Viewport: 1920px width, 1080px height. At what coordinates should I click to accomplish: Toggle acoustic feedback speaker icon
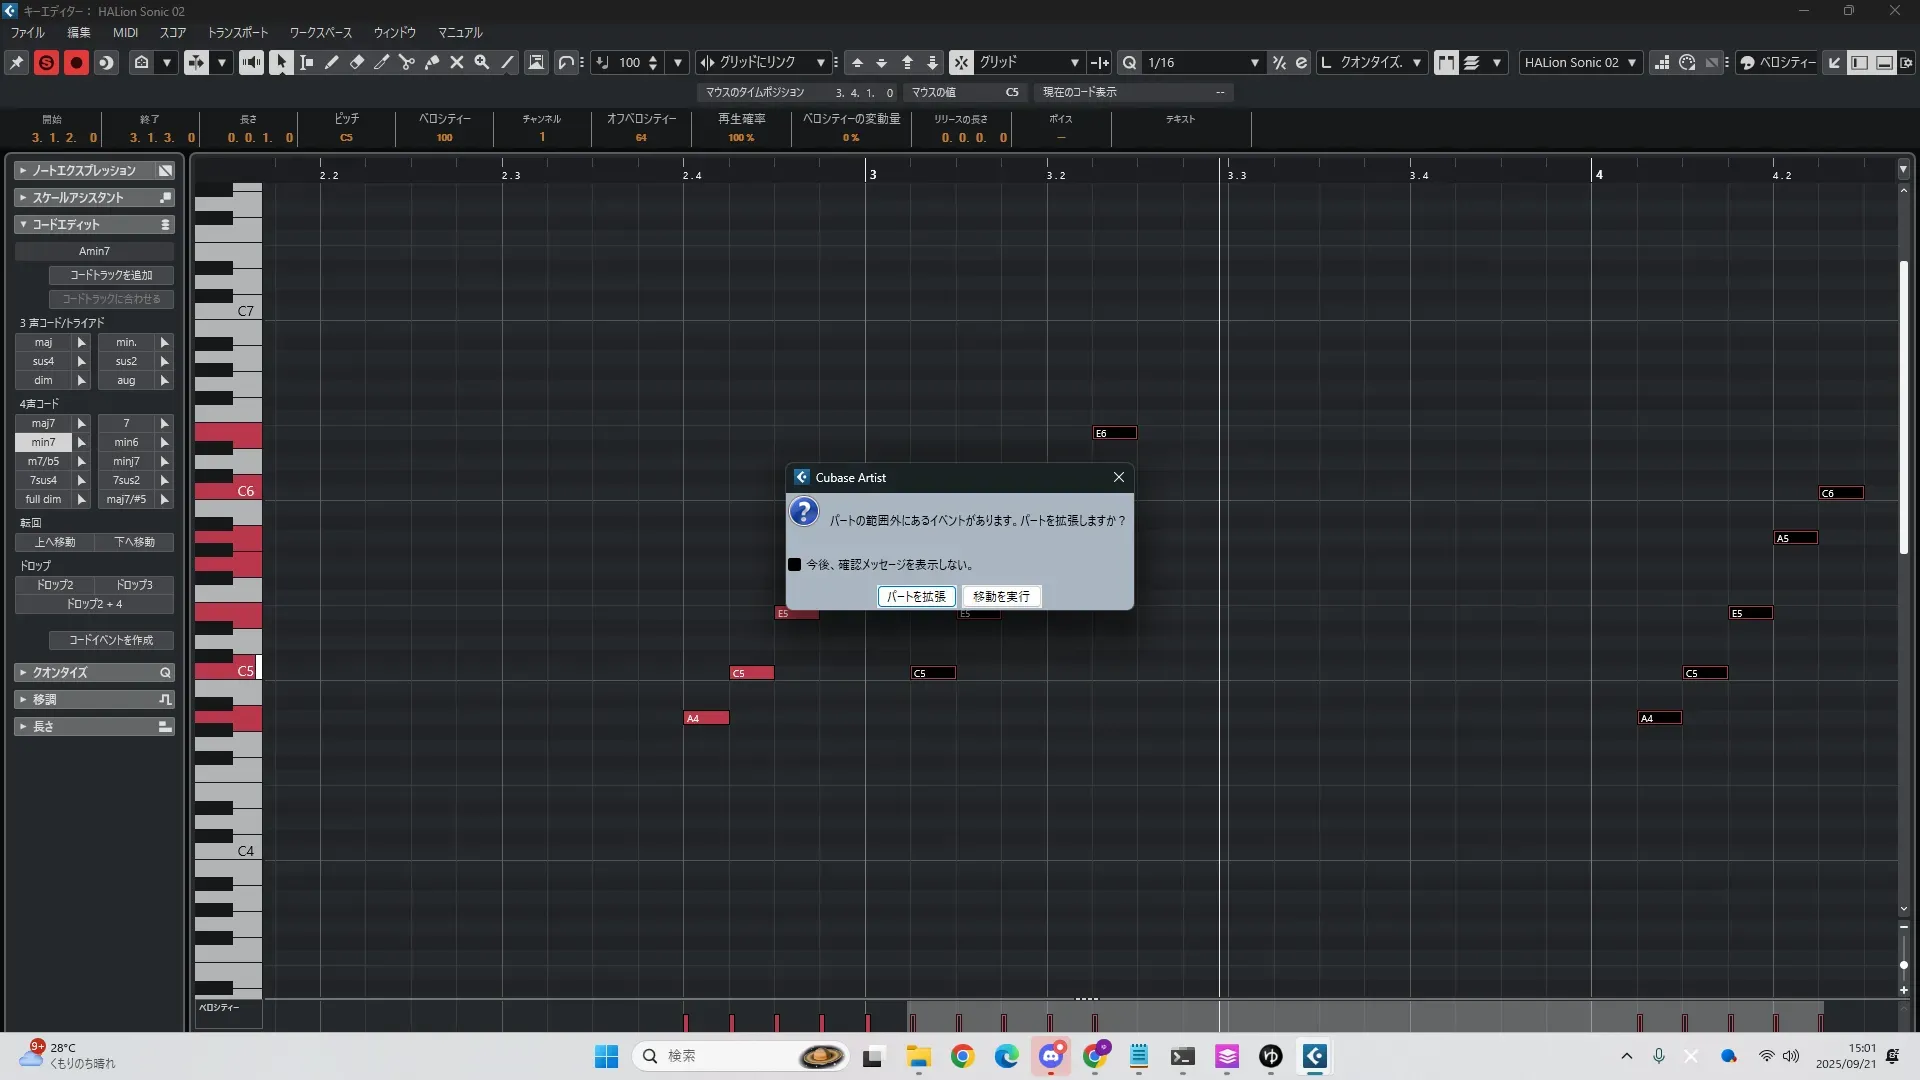(251, 62)
